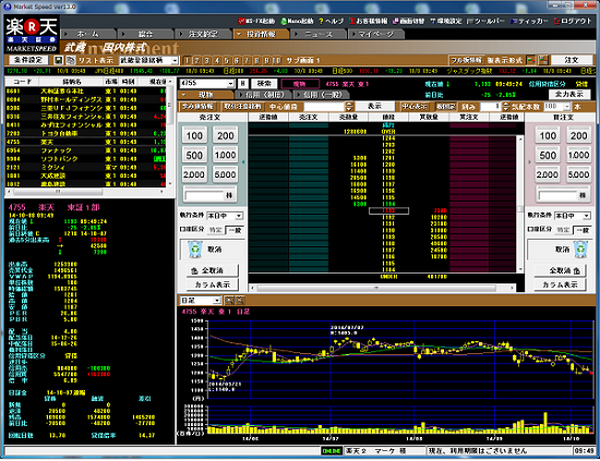The width and height of the screenshot is (600, 461).
Task: Open 日足 chart period dropdown
Action: (217, 300)
